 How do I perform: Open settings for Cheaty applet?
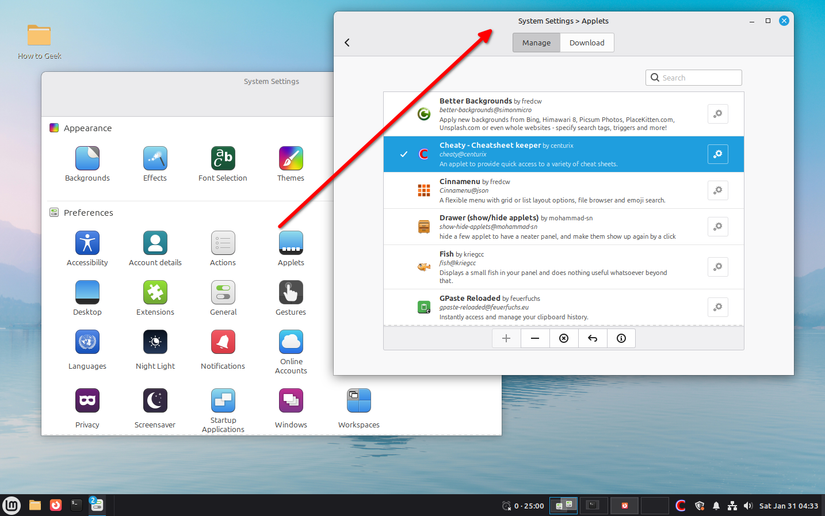pyautogui.click(x=717, y=154)
